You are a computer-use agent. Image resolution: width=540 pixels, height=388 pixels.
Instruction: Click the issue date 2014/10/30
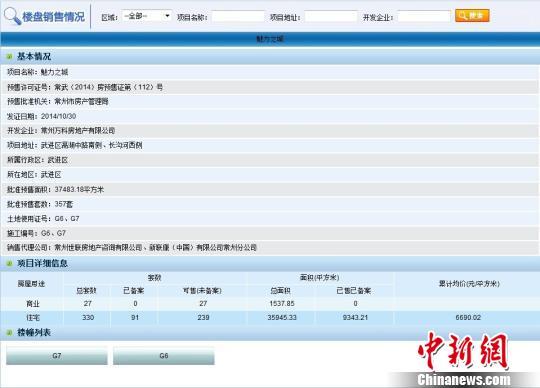coord(59,116)
